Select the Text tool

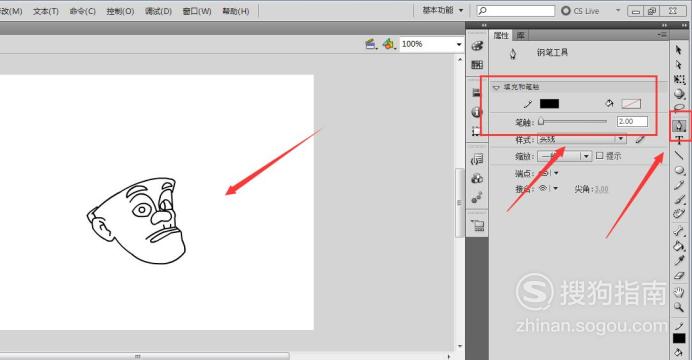coord(679,140)
